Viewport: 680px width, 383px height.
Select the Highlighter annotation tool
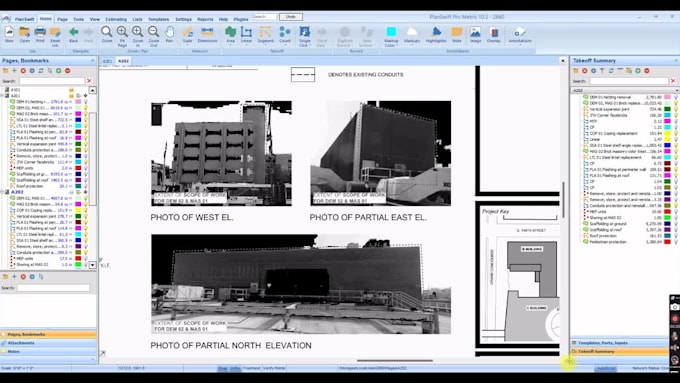436,34
